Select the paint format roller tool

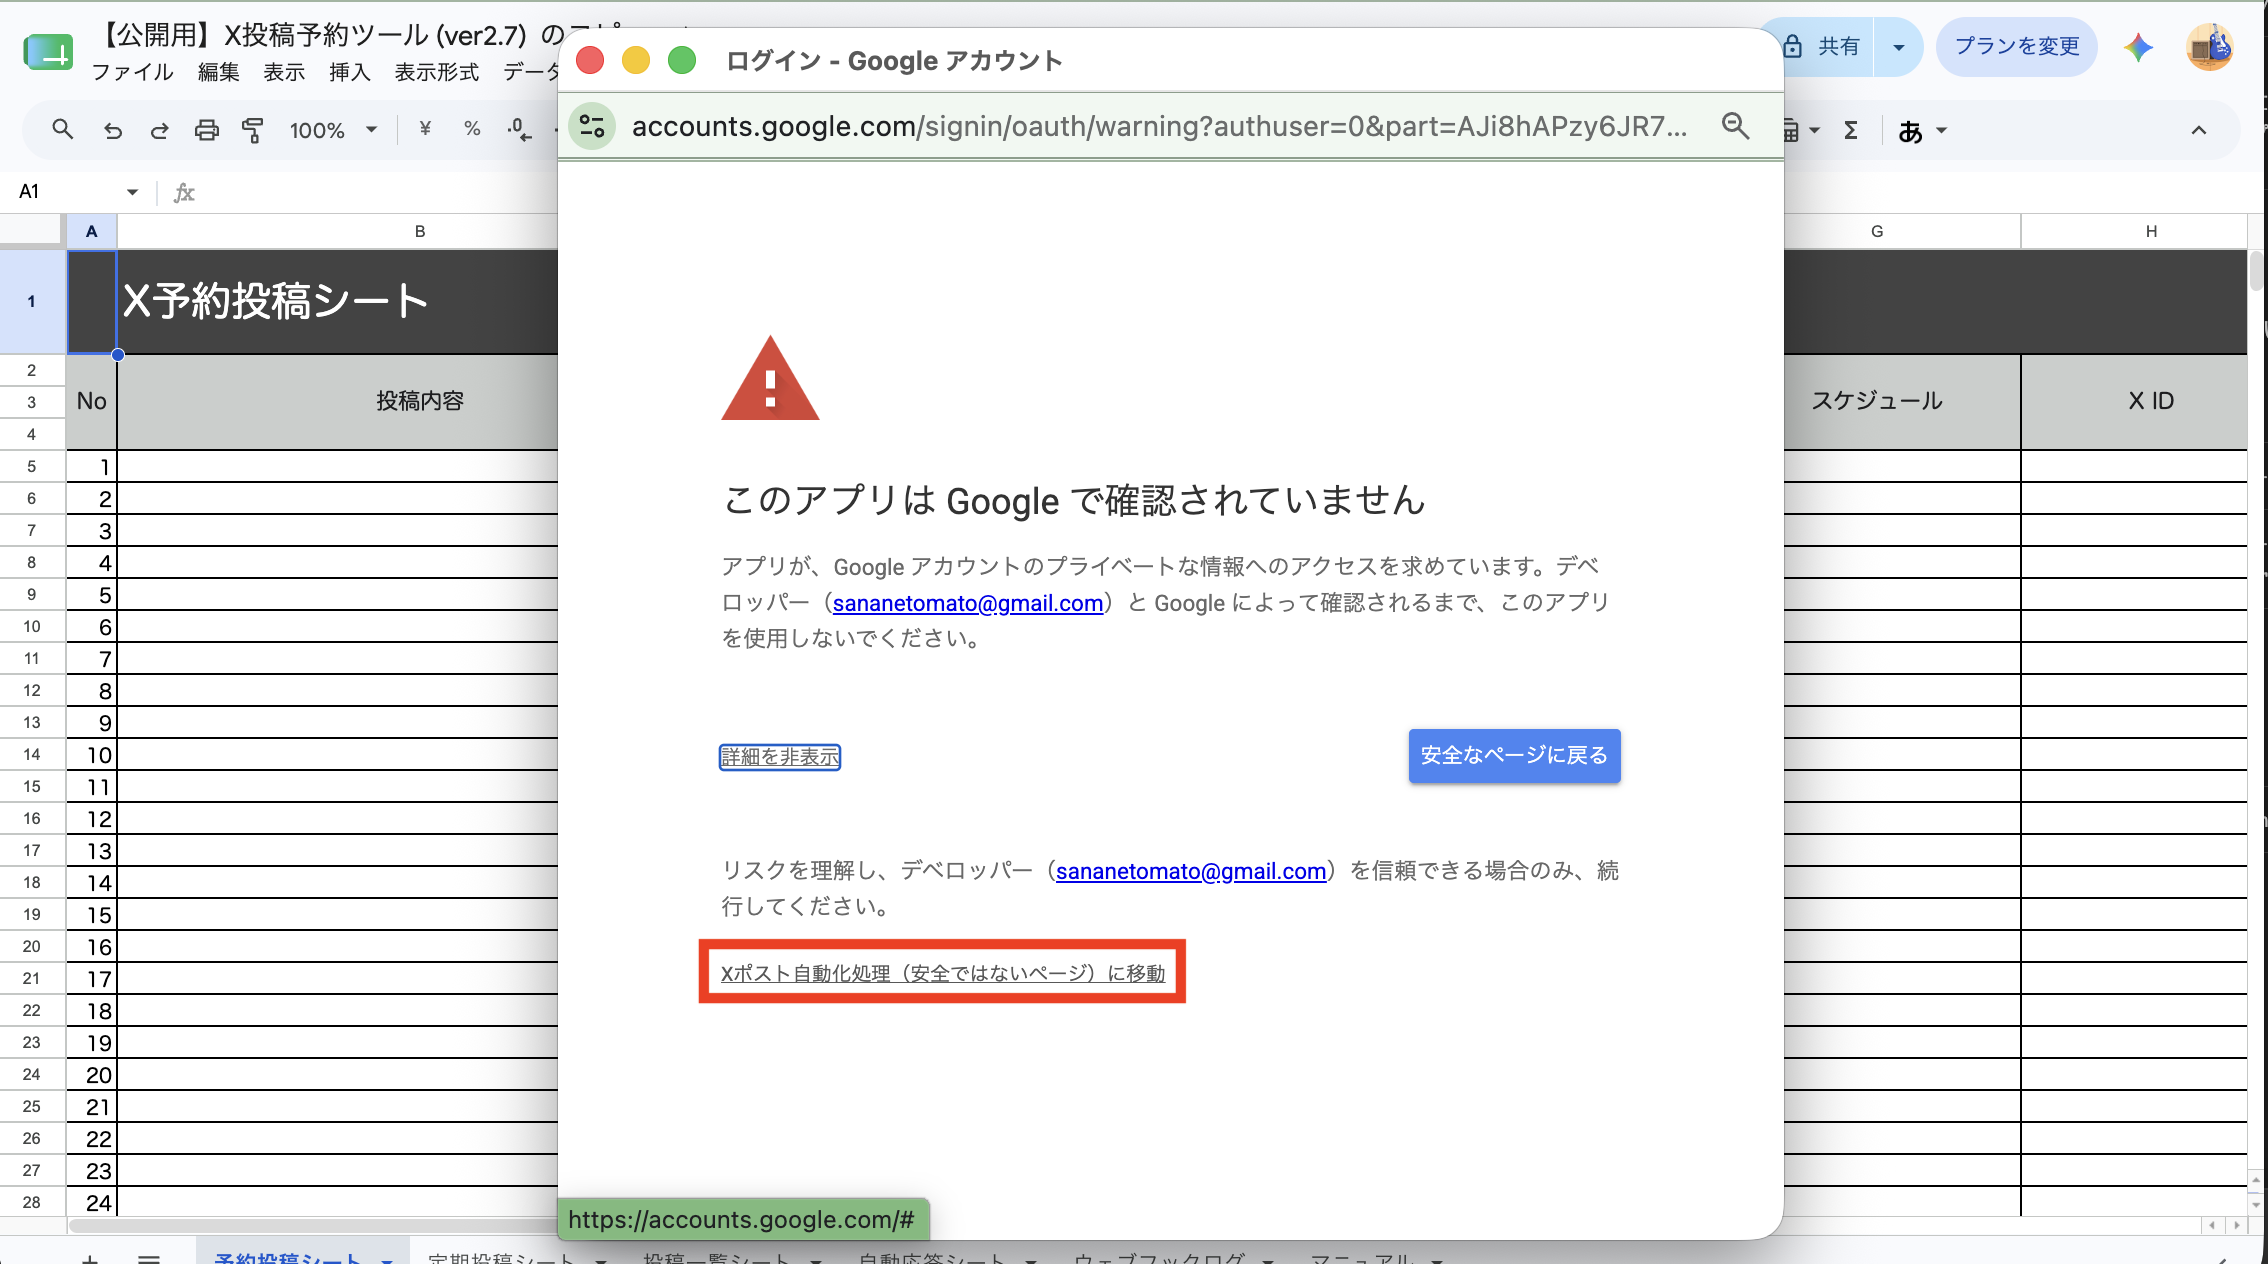pyautogui.click(x=253, y=130)
